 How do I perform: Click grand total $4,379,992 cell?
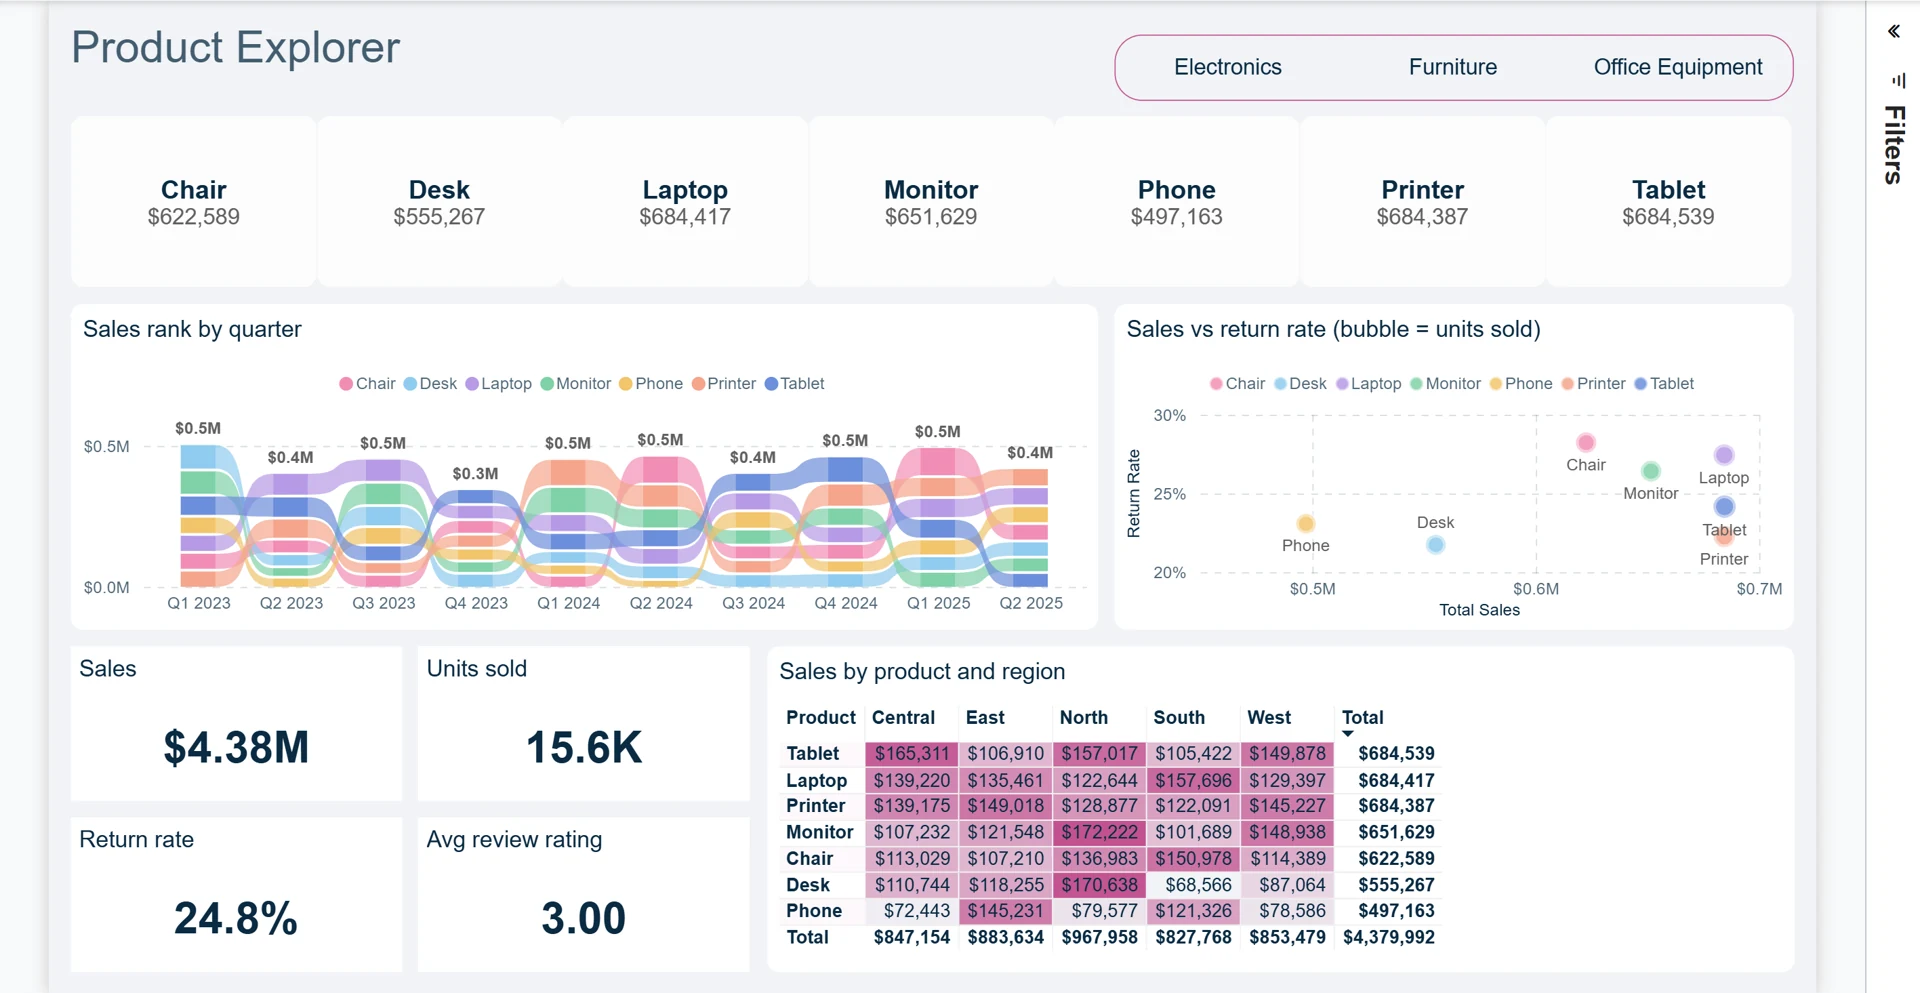[x=1388, y=938]
